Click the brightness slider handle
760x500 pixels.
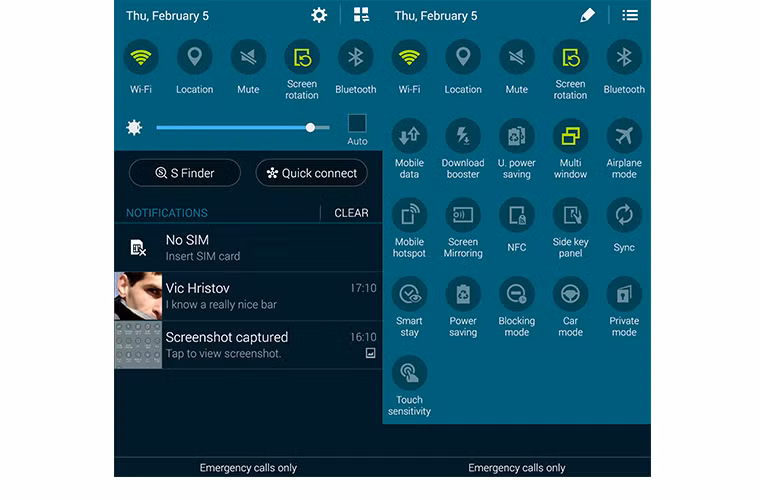pos(310,127)
